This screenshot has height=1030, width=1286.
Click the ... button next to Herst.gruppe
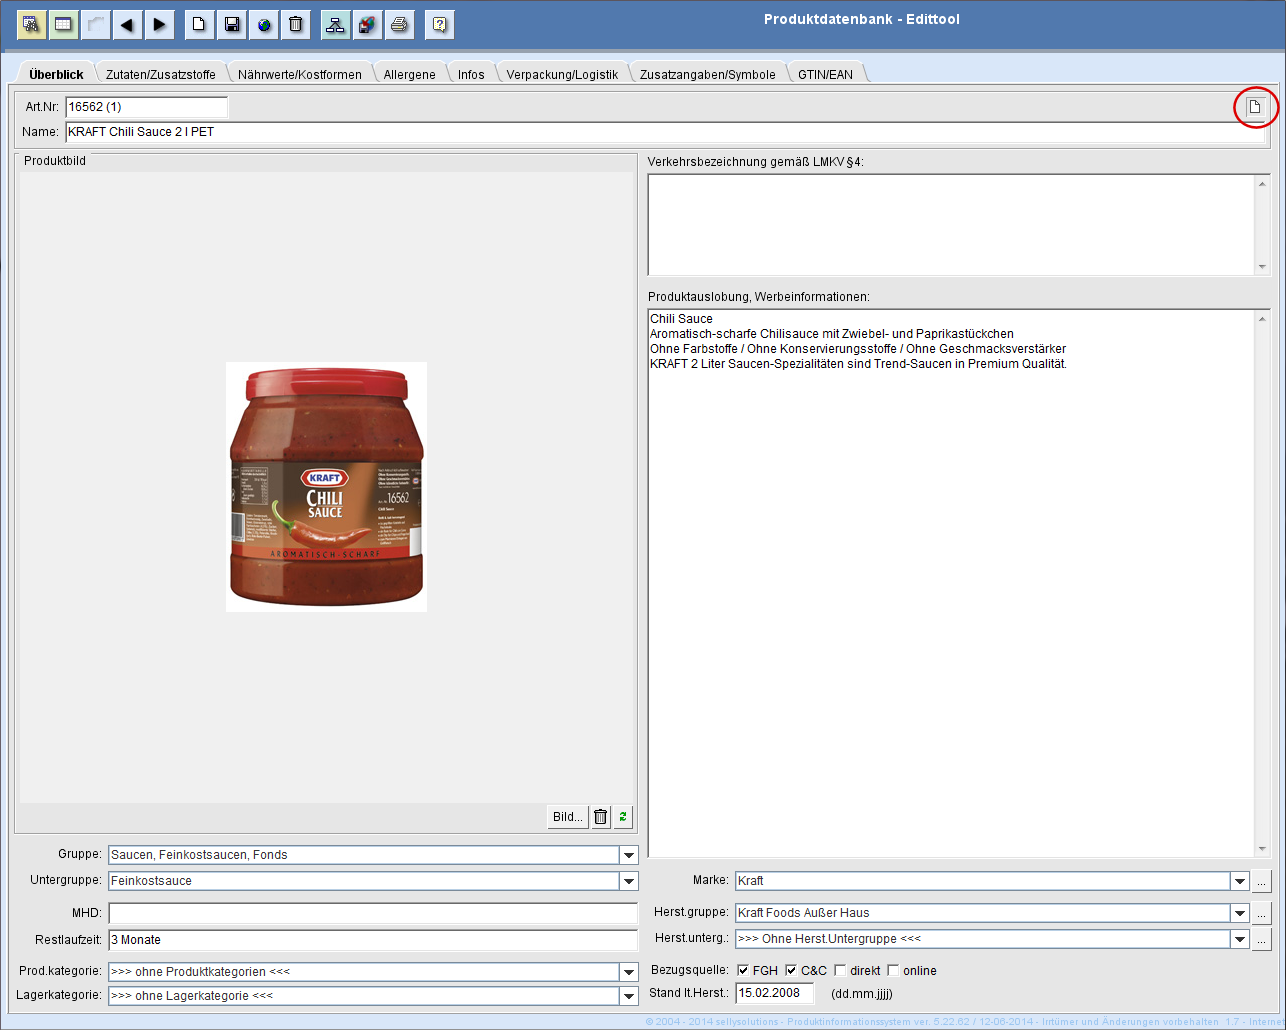(1262, 913)
